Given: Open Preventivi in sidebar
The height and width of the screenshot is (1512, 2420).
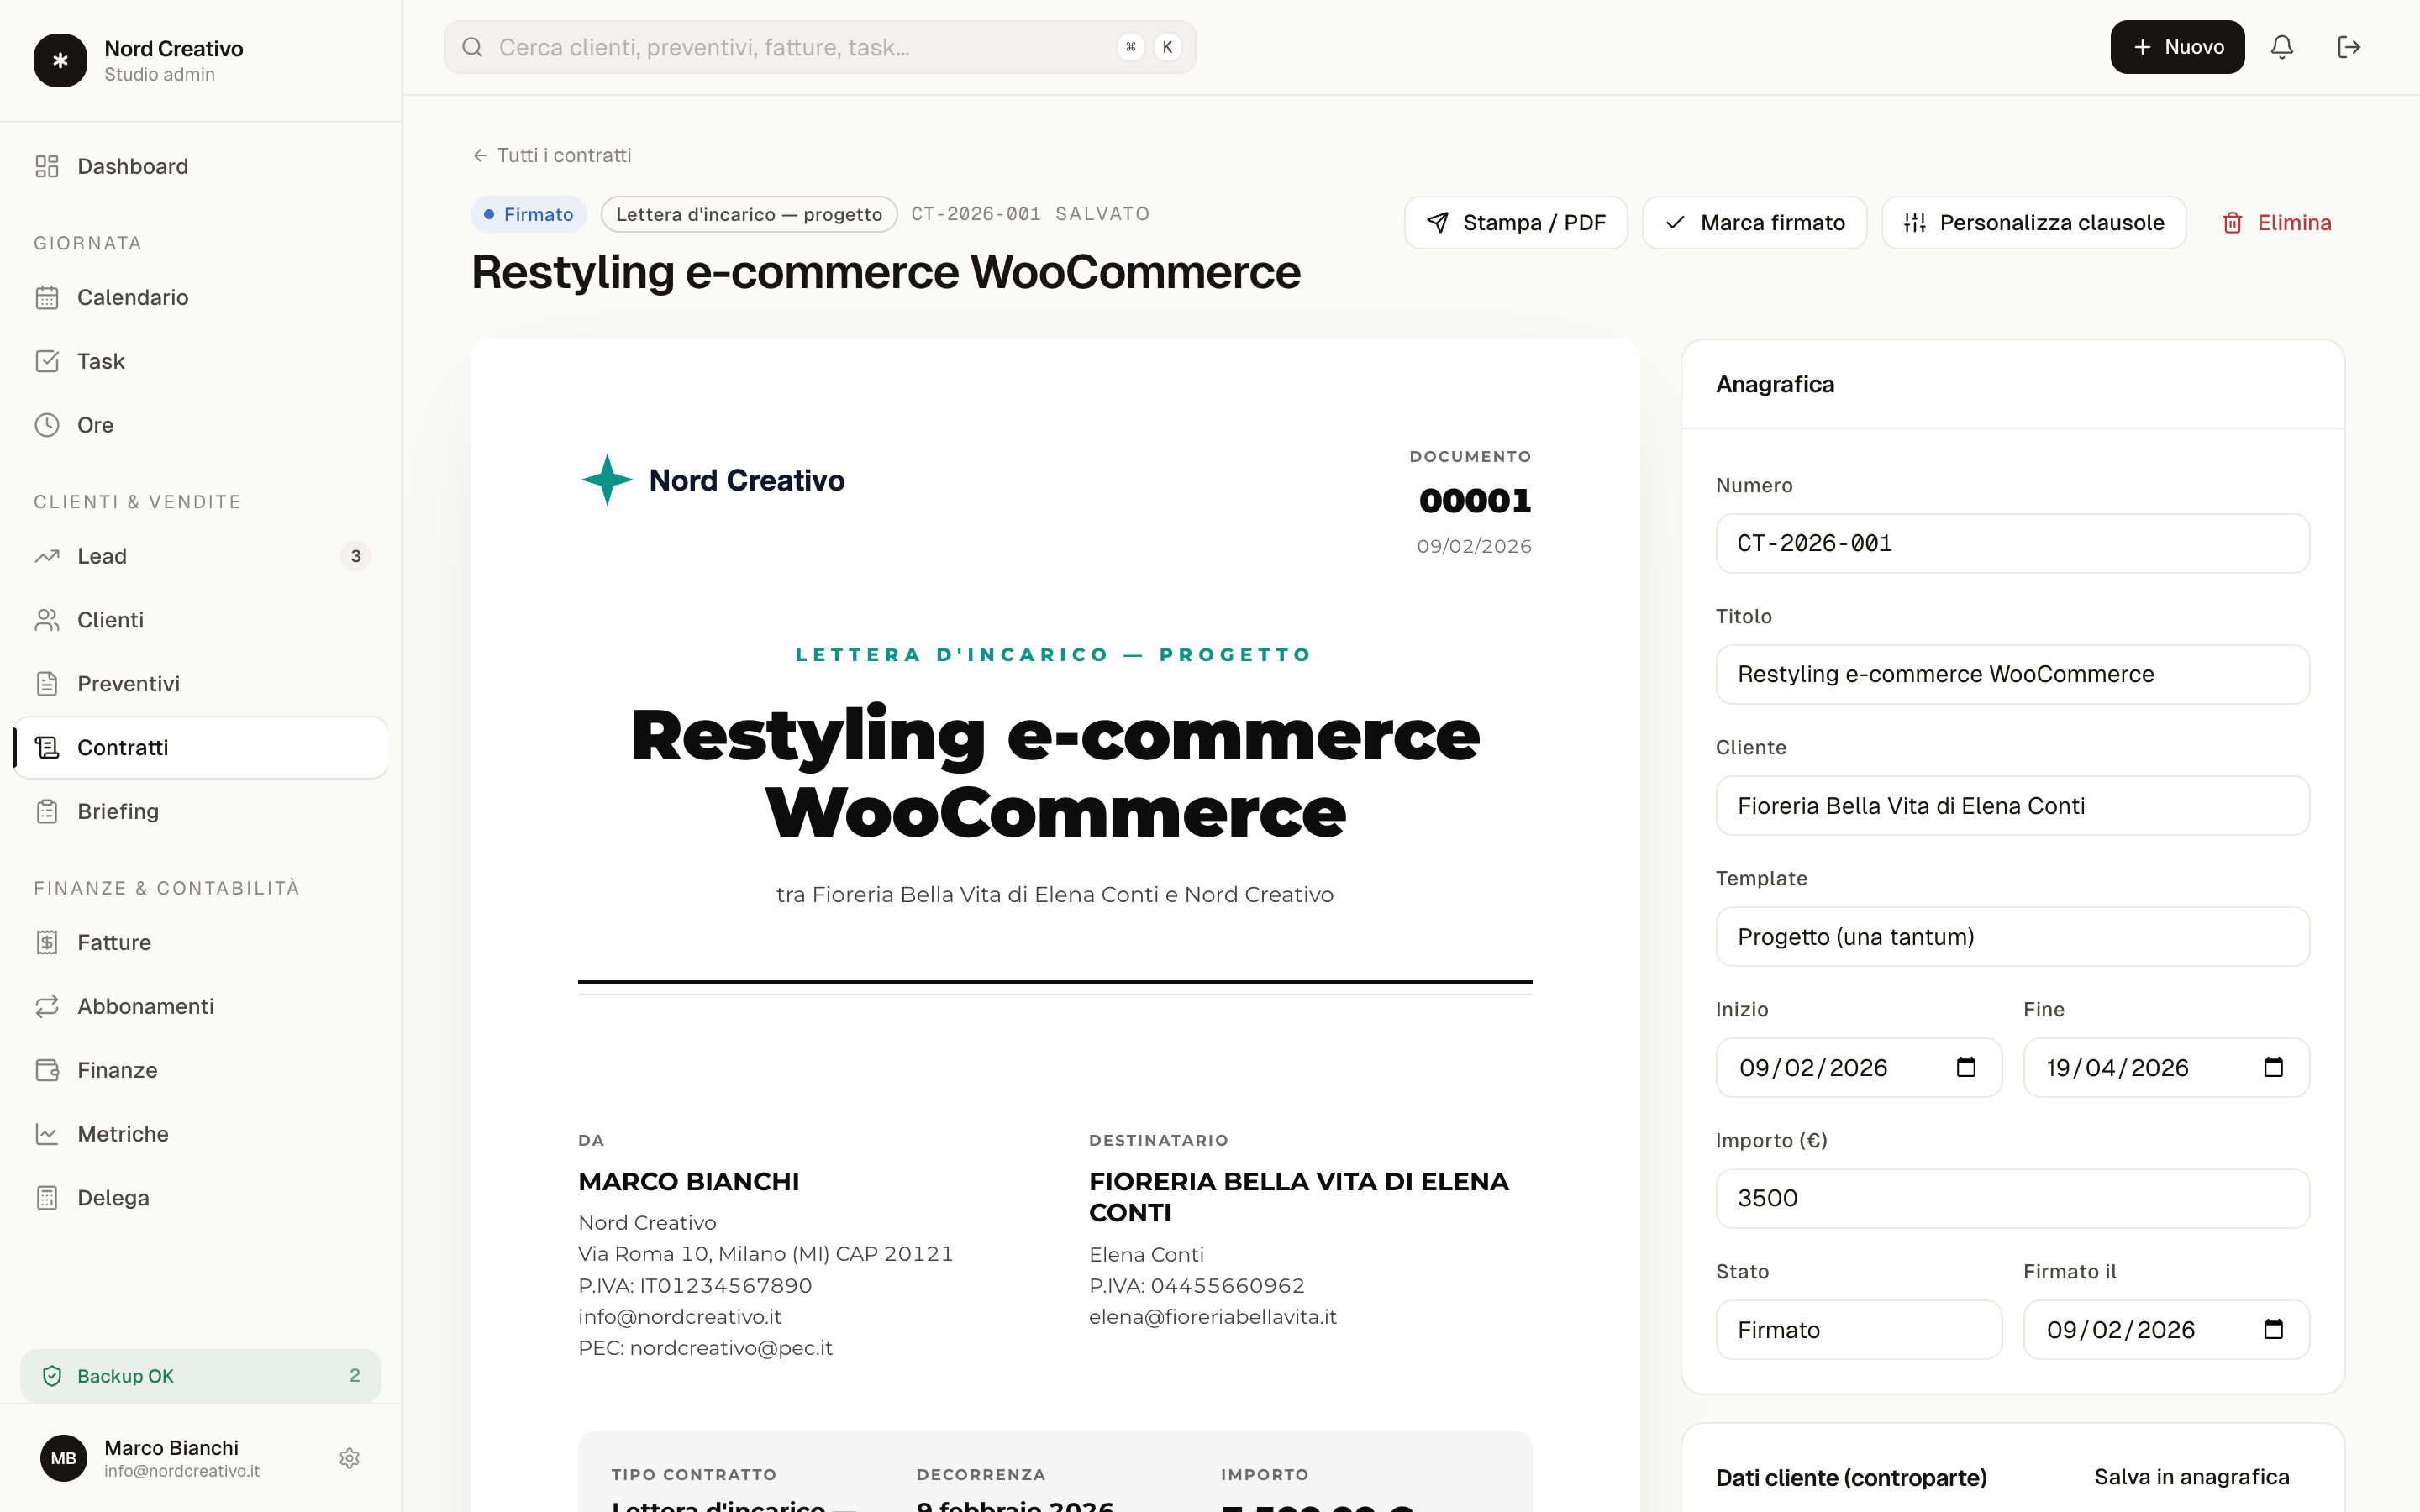Looking at the screenshot, I should point(201,684).
